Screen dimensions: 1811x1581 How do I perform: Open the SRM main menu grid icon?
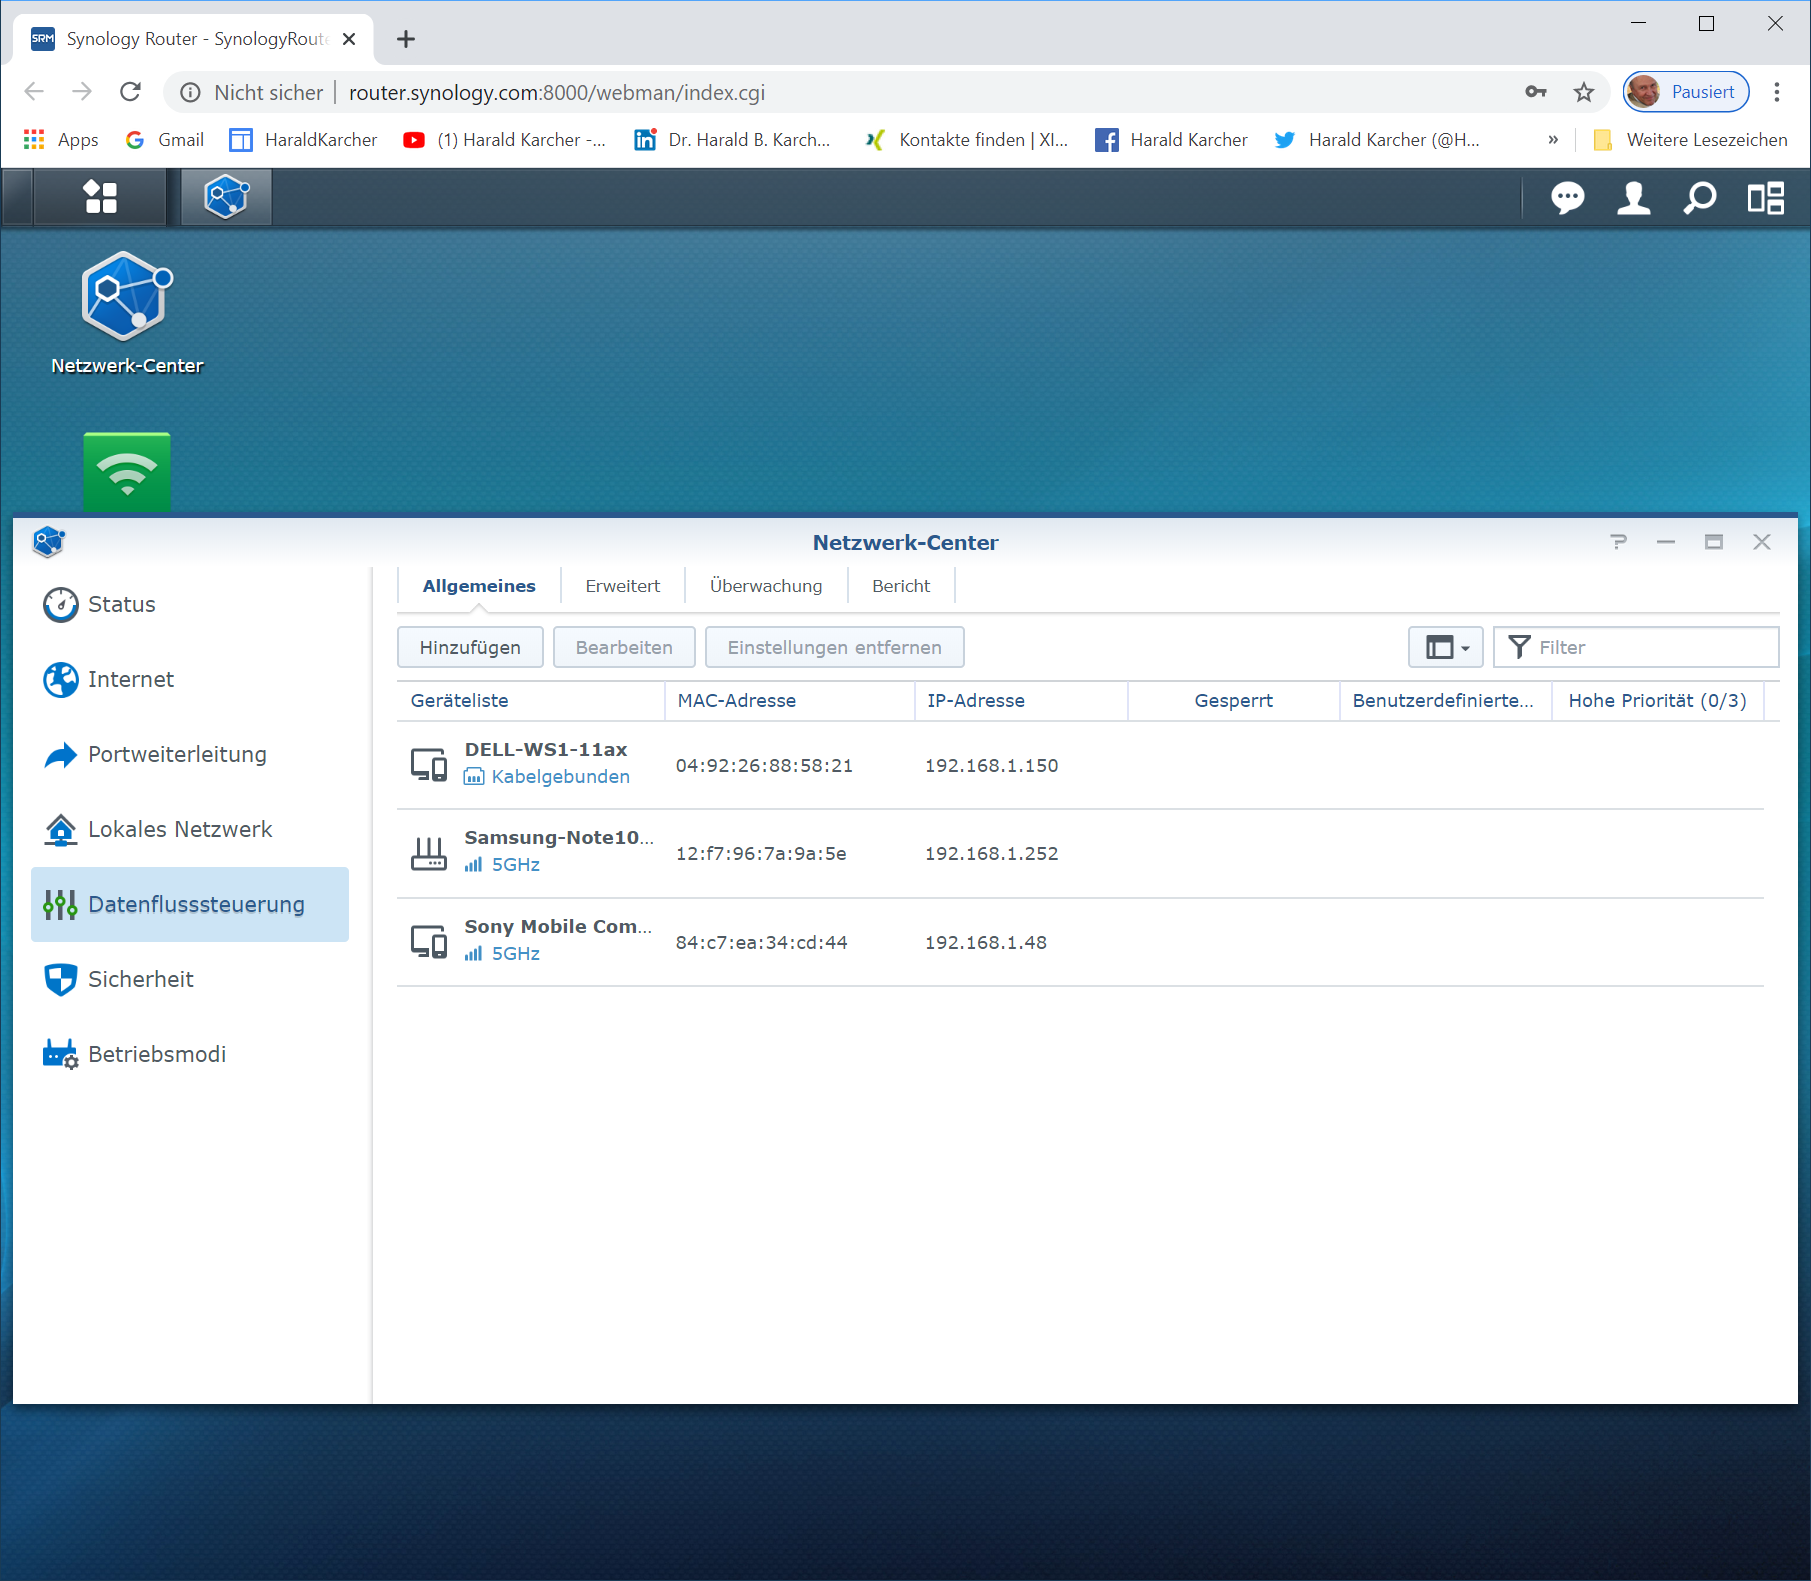100,197
